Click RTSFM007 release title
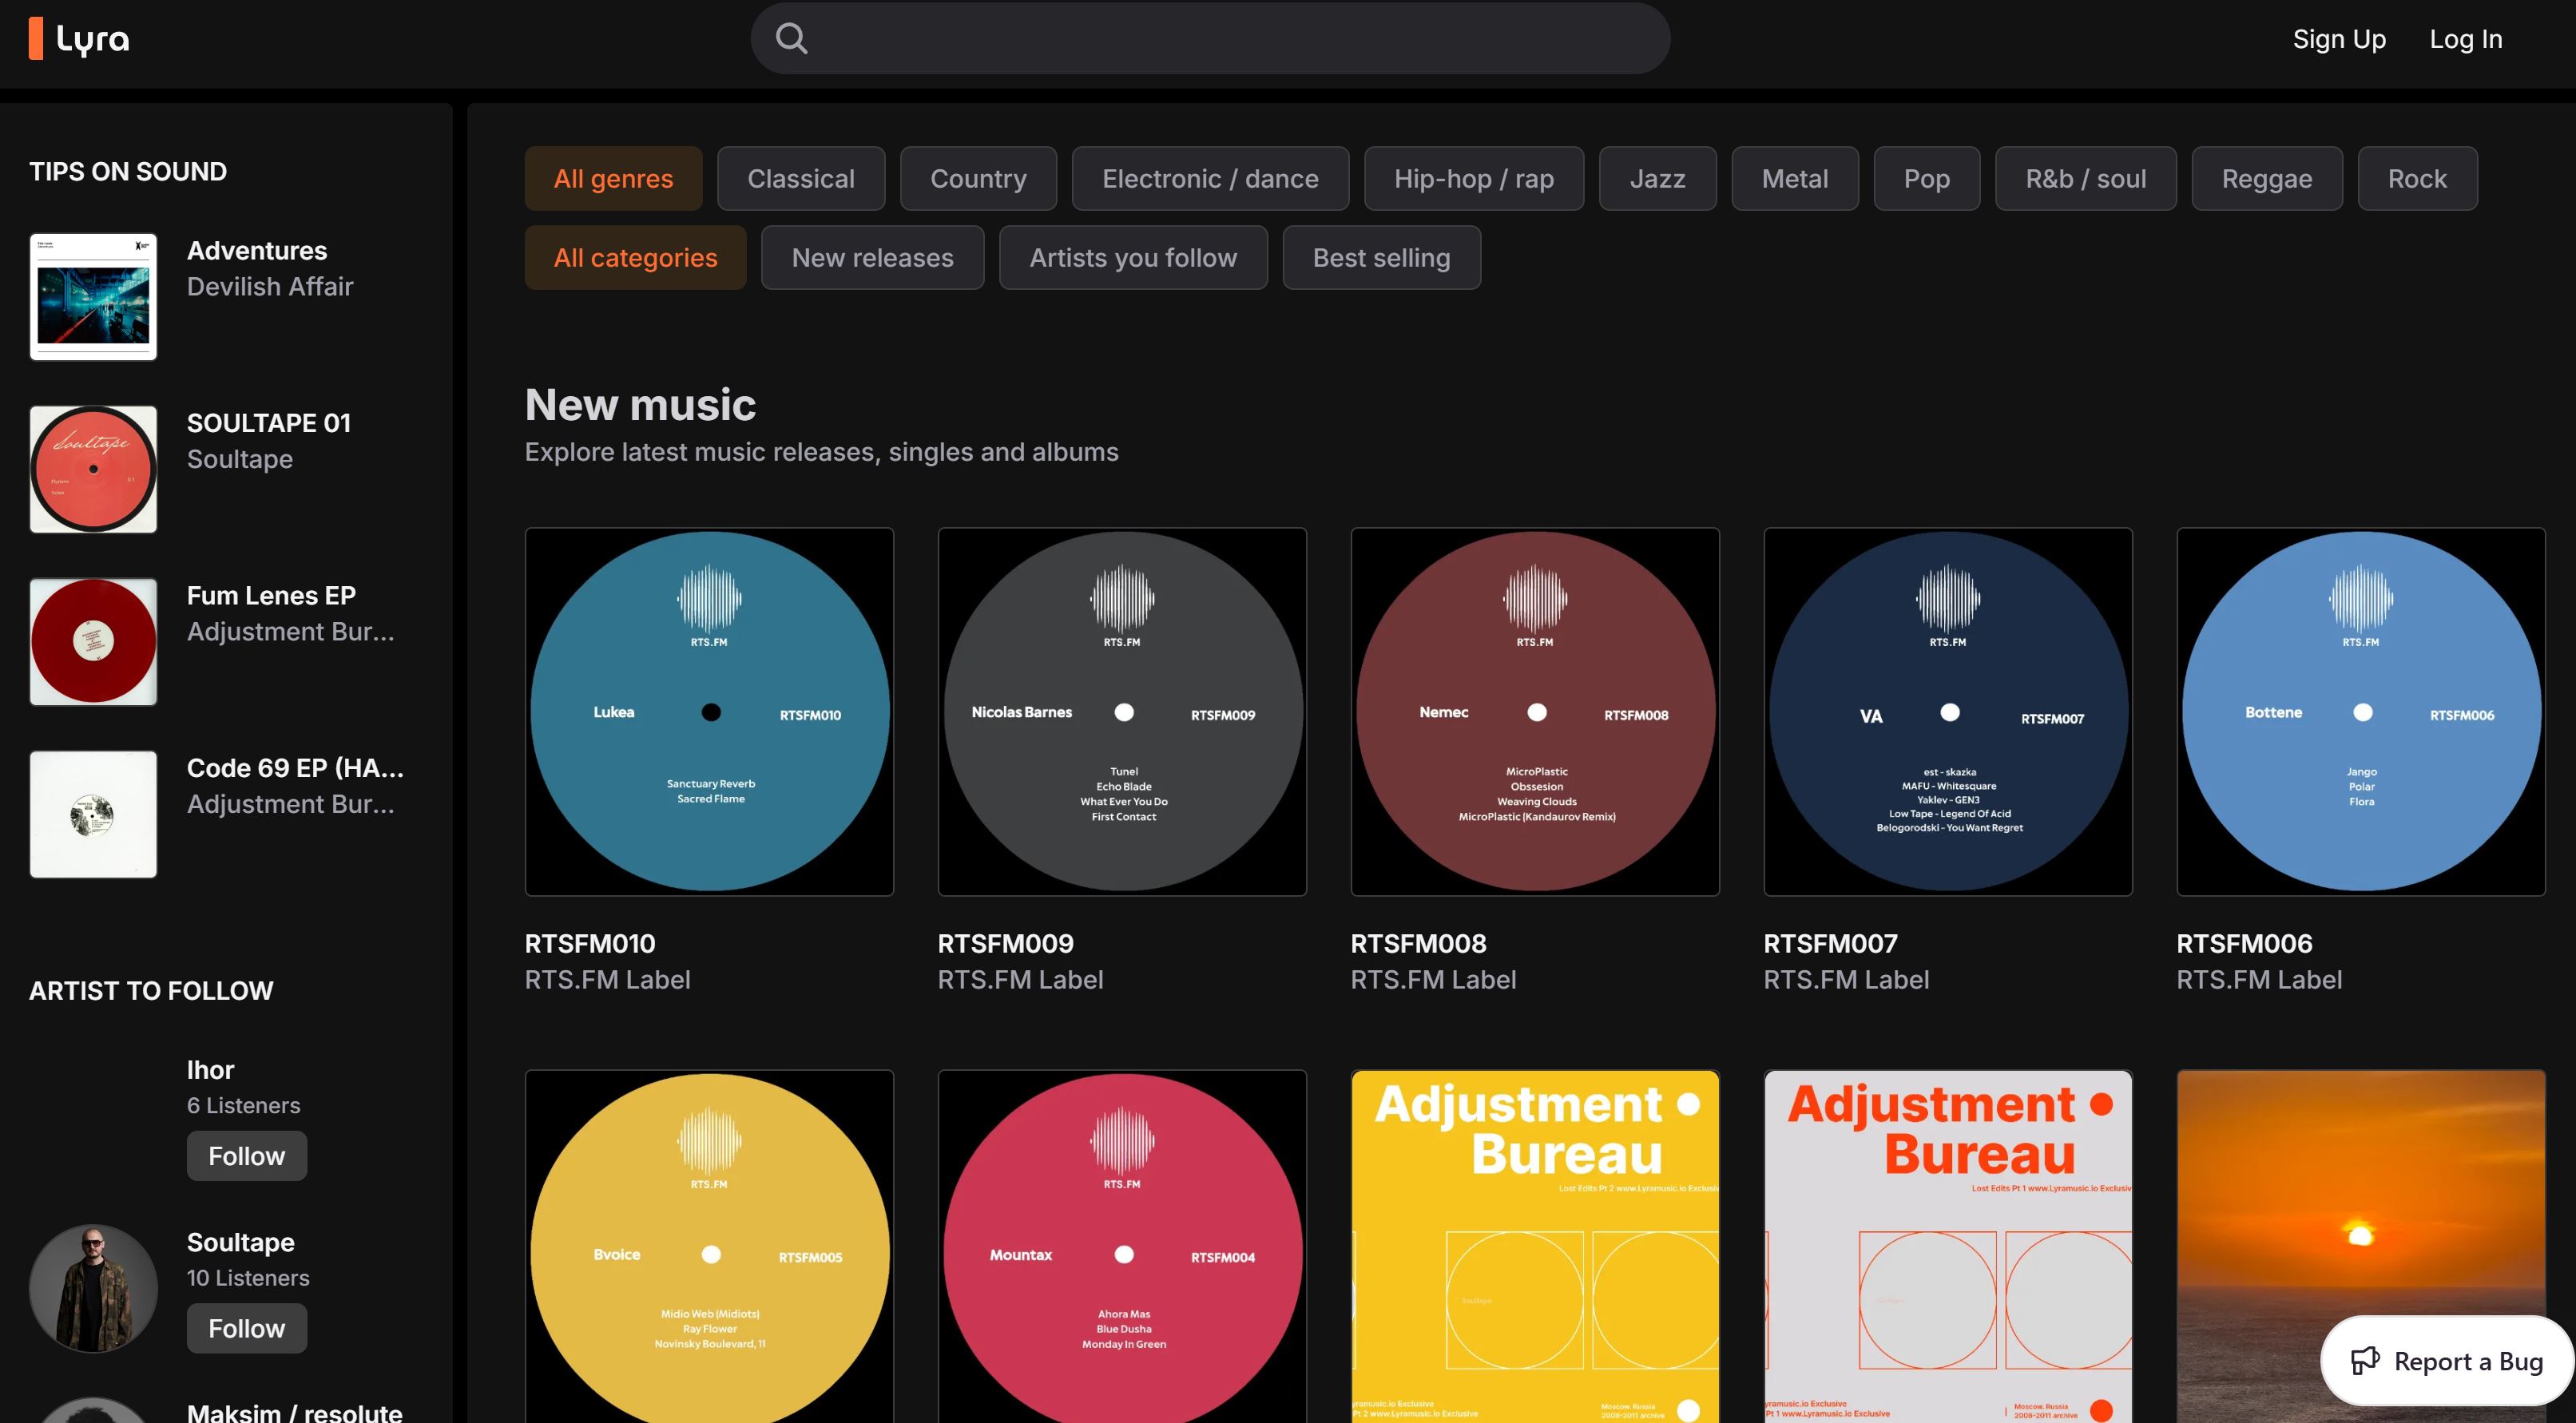This screenshot has height=1423, width=2576. pos(1830,944)
